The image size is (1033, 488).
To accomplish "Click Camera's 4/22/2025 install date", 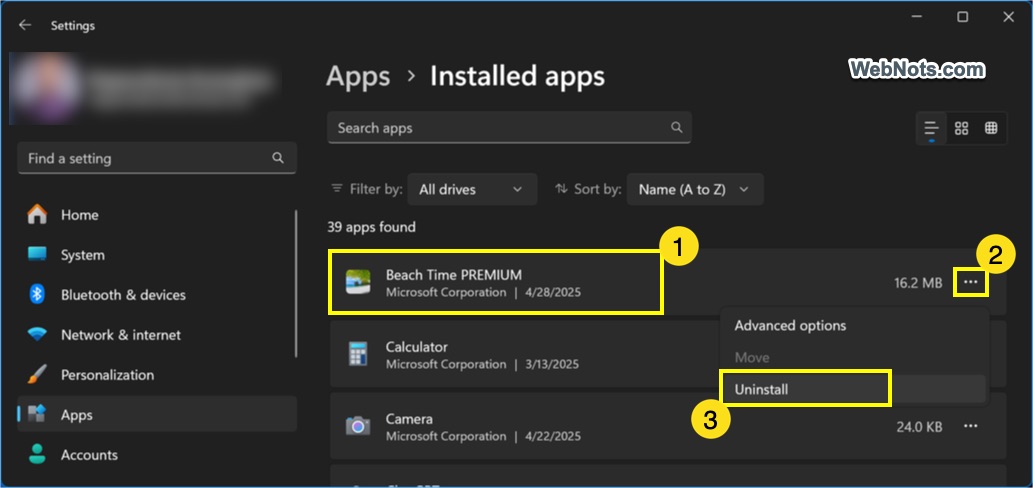I will 553,436.
